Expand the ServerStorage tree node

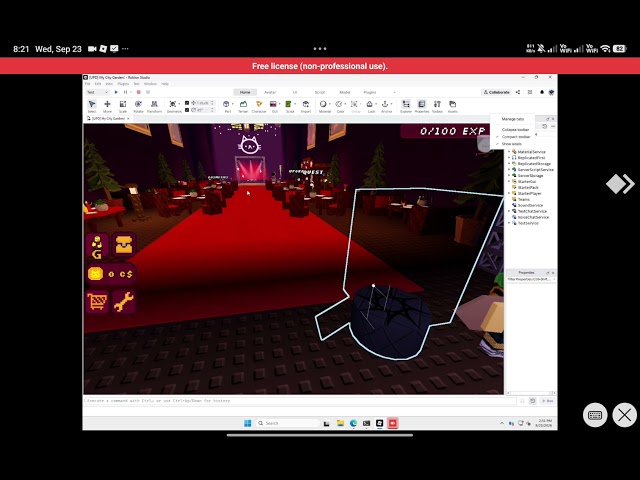tap(509, 176)
